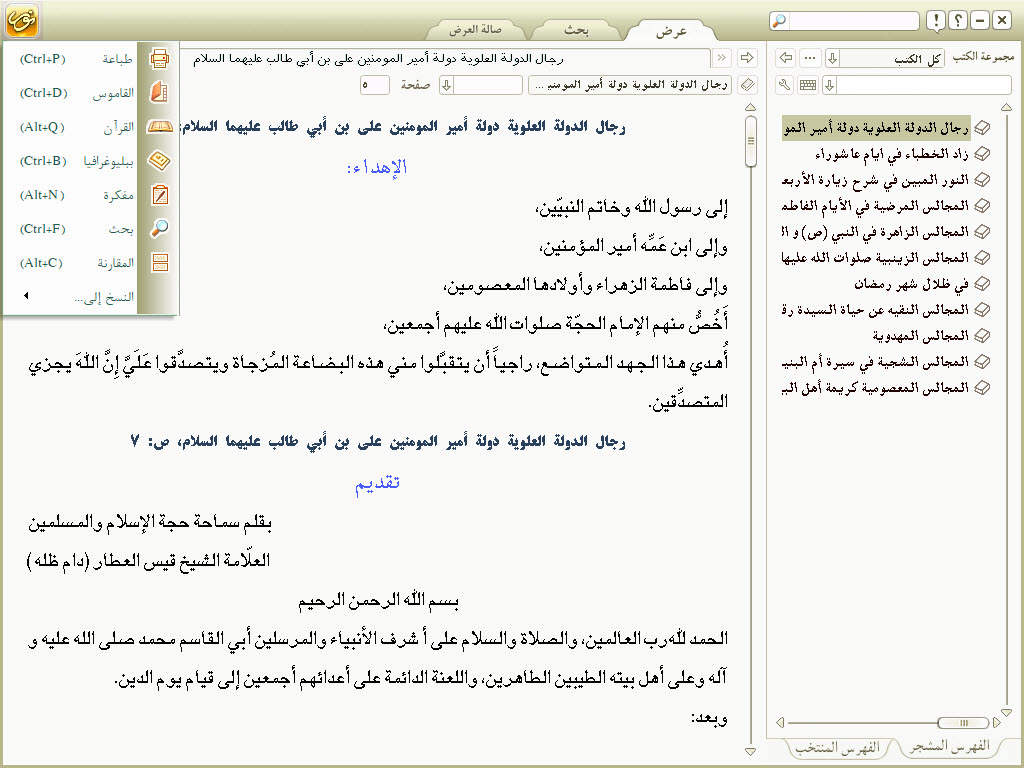
Task: Open the on-screen keyboard icon
Action: (x=807, y=86)
